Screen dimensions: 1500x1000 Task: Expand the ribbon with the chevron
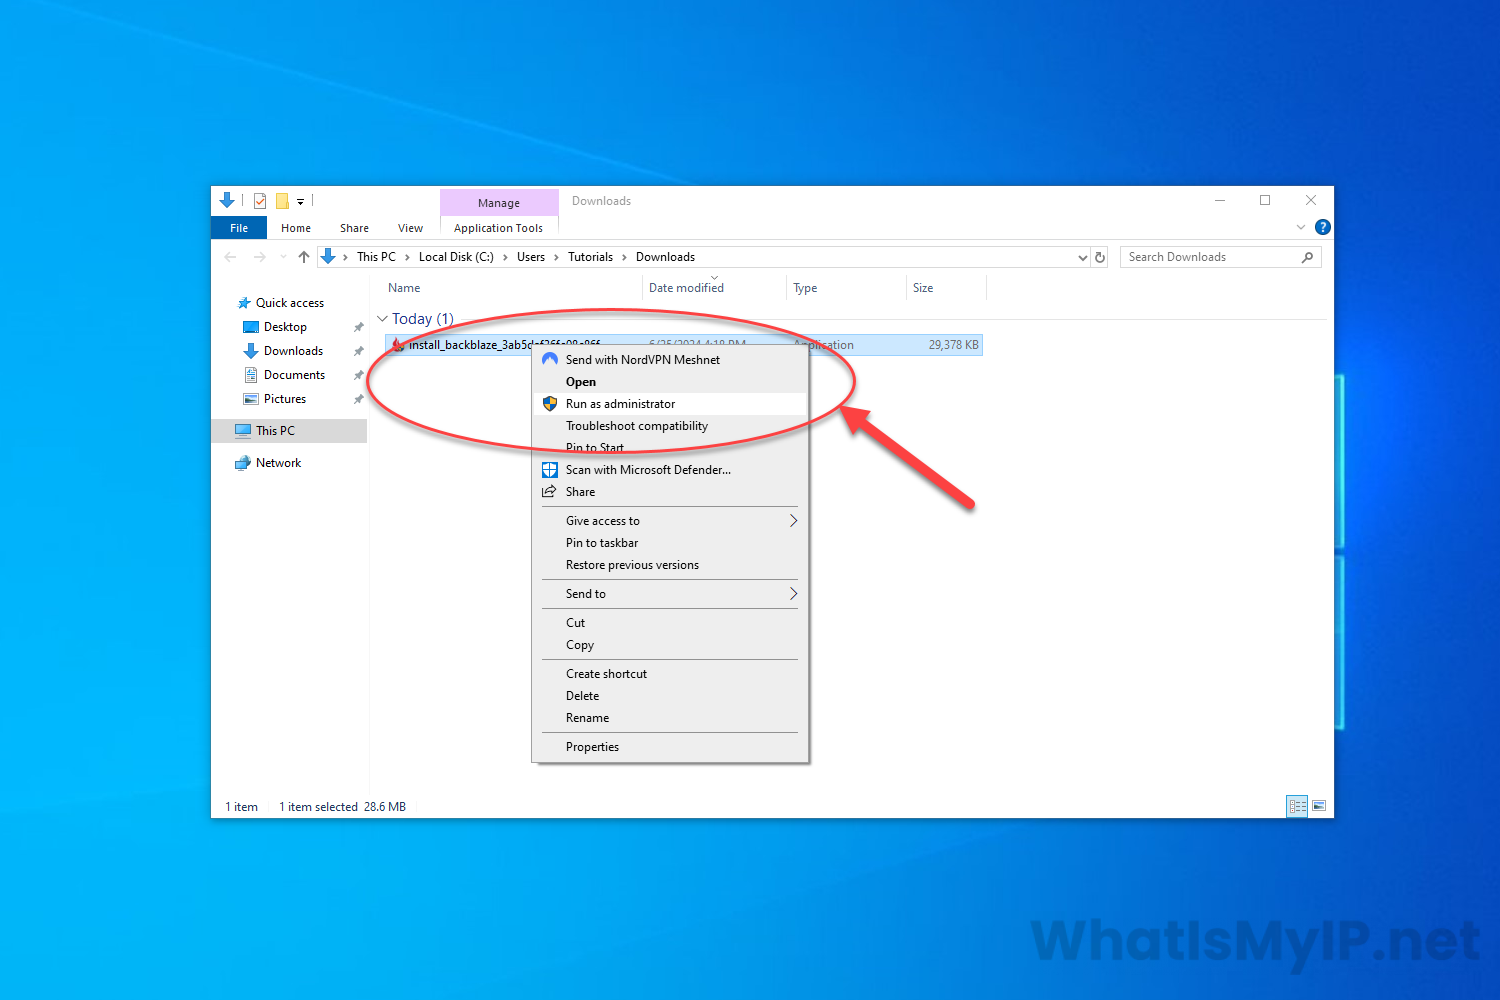click(x=1301, y=227)
